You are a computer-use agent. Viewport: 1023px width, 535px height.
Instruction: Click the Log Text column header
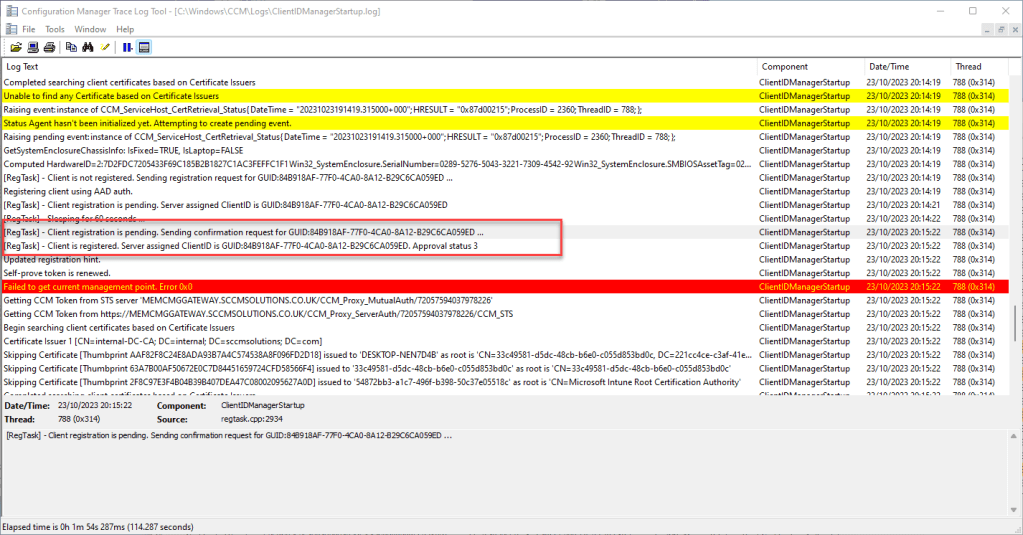[x=380, y=67]
